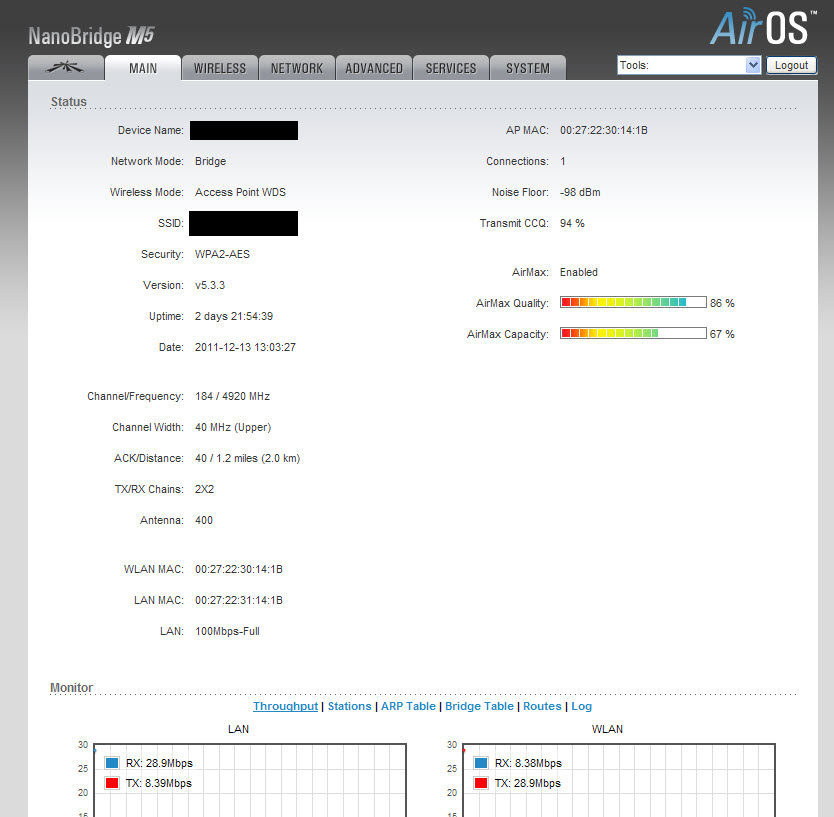Switch to the SYSTEM tab

click(x=528, y=68)
